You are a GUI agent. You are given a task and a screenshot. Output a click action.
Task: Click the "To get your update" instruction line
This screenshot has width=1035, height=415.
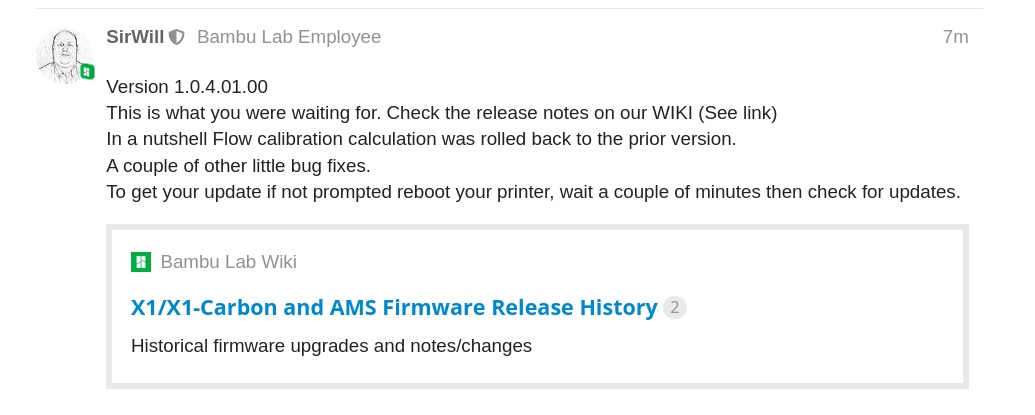pyautogui.click(x=250, y=191)
